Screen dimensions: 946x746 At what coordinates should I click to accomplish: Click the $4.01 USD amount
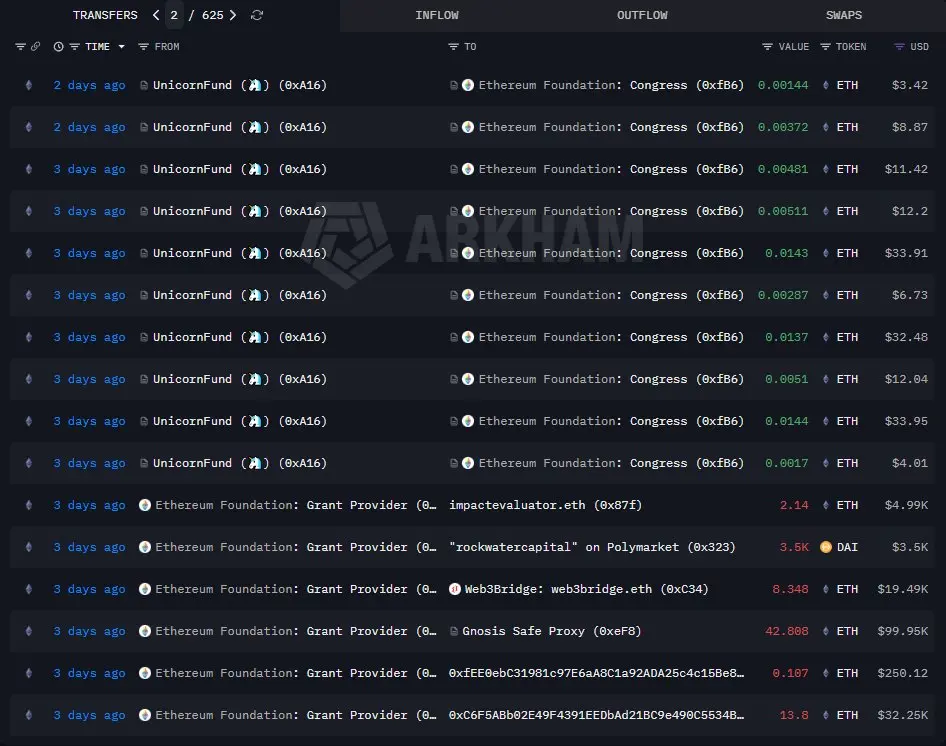pos(910,463)
